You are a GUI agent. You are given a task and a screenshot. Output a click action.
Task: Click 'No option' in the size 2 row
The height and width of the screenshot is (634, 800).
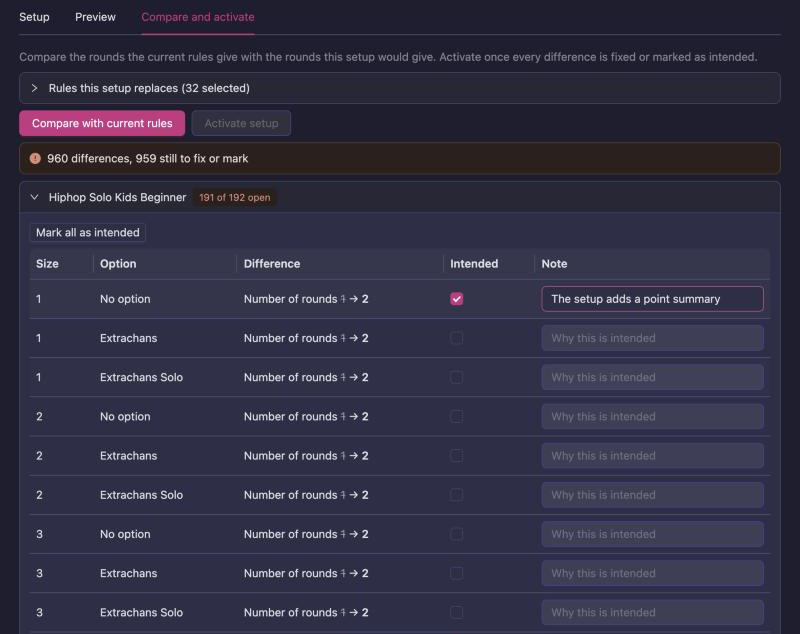pyautogui.click(x=125, y=417)
